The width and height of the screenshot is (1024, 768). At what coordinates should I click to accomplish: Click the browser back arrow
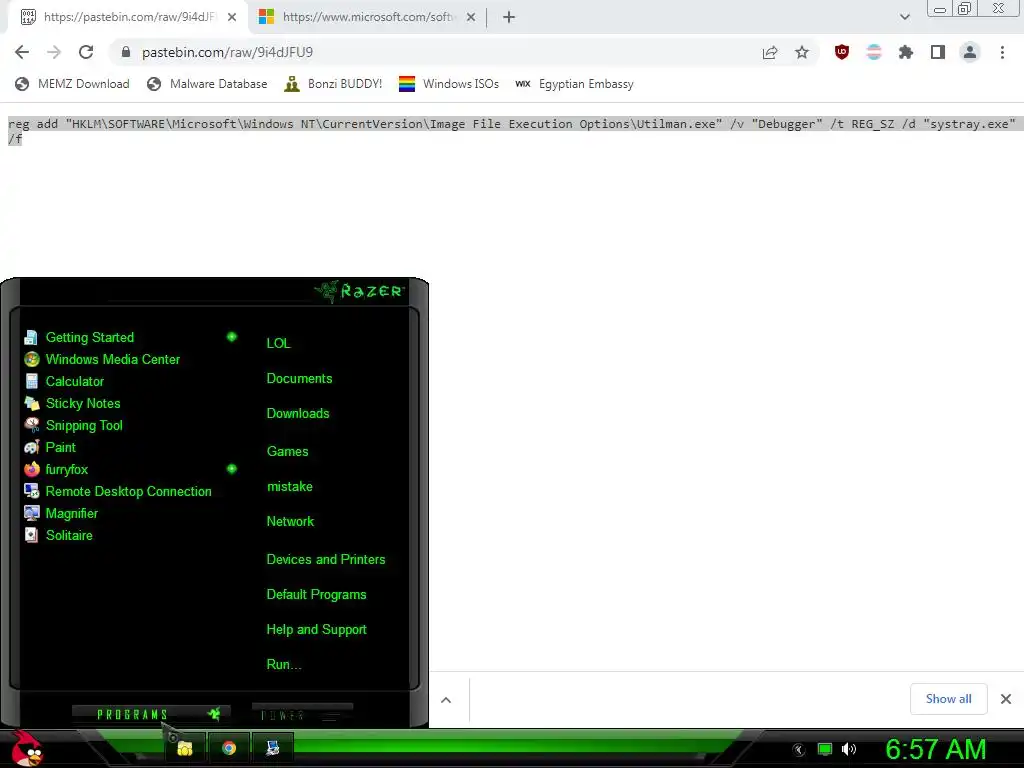tap(22, 52)
